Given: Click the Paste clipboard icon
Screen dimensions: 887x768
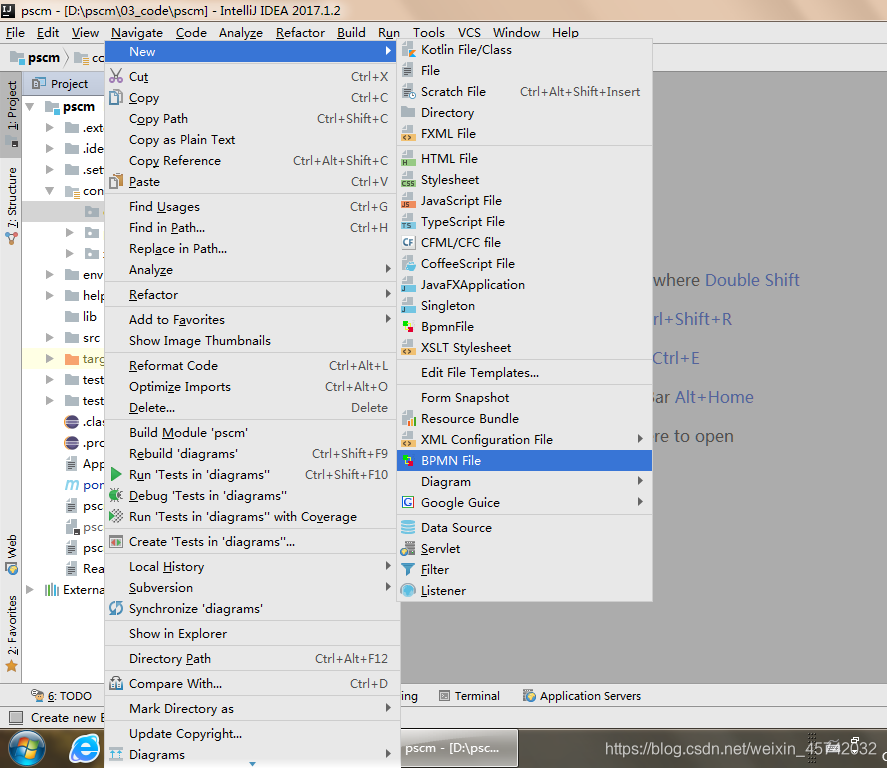Looking at the screenshot, I should pyautogui.click(x=116, y=182).
